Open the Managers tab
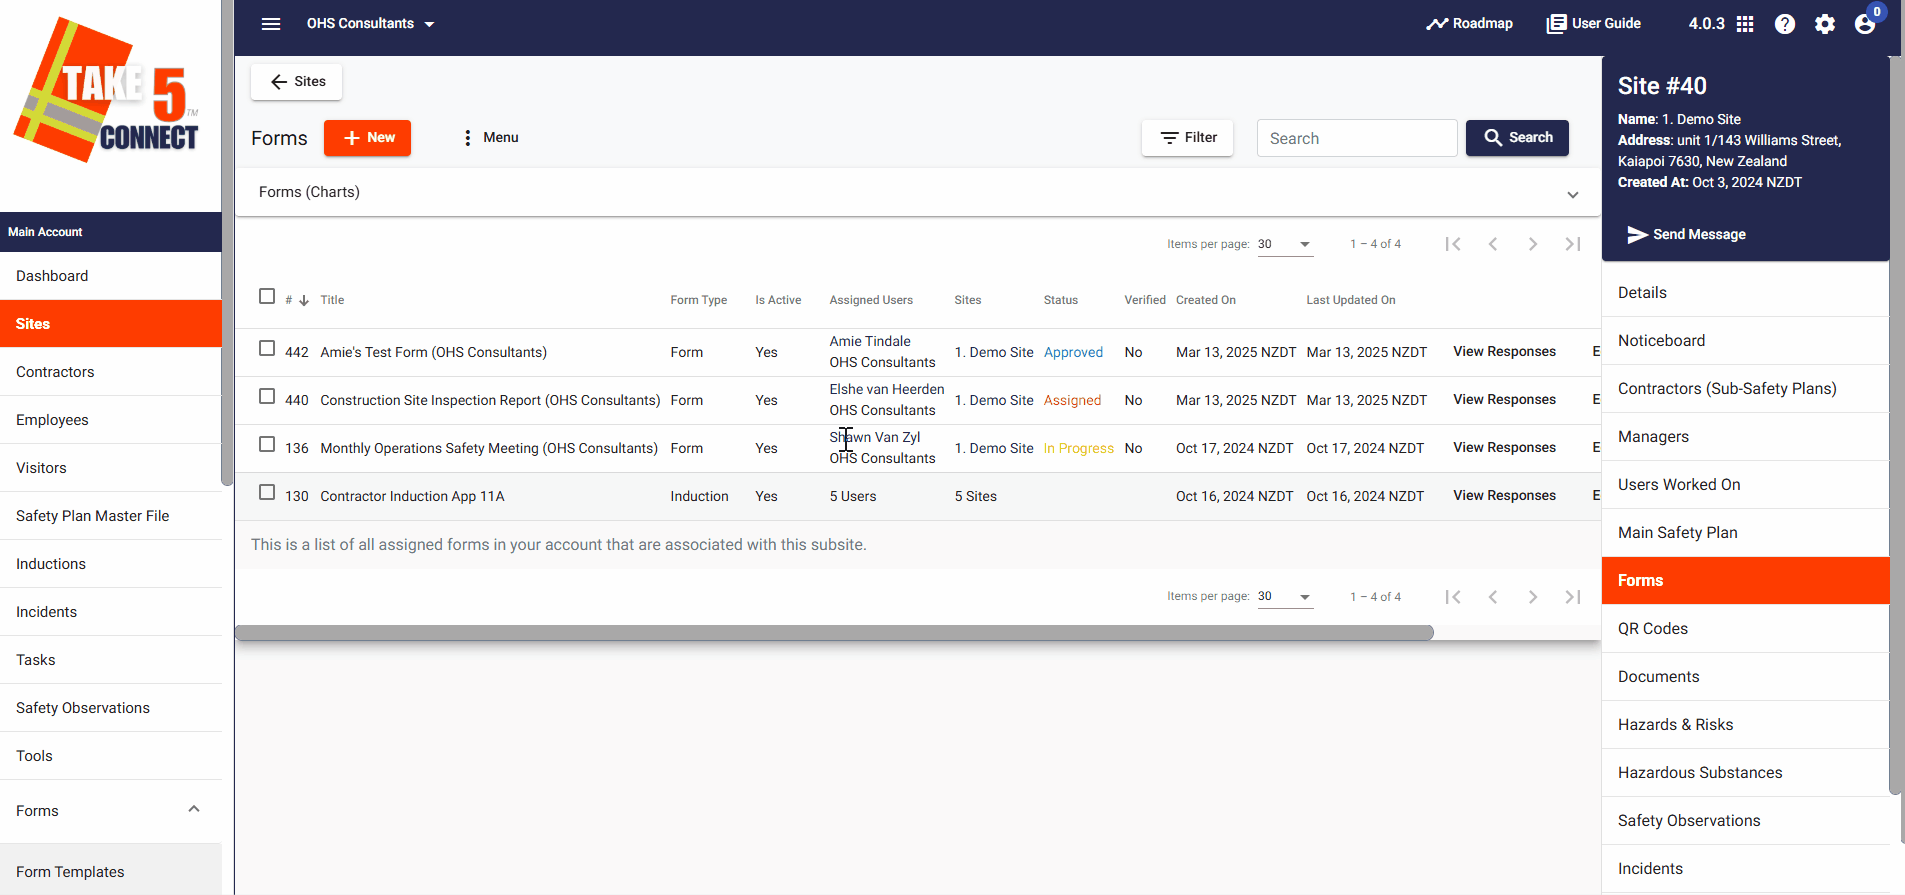 coord(1745,437)
